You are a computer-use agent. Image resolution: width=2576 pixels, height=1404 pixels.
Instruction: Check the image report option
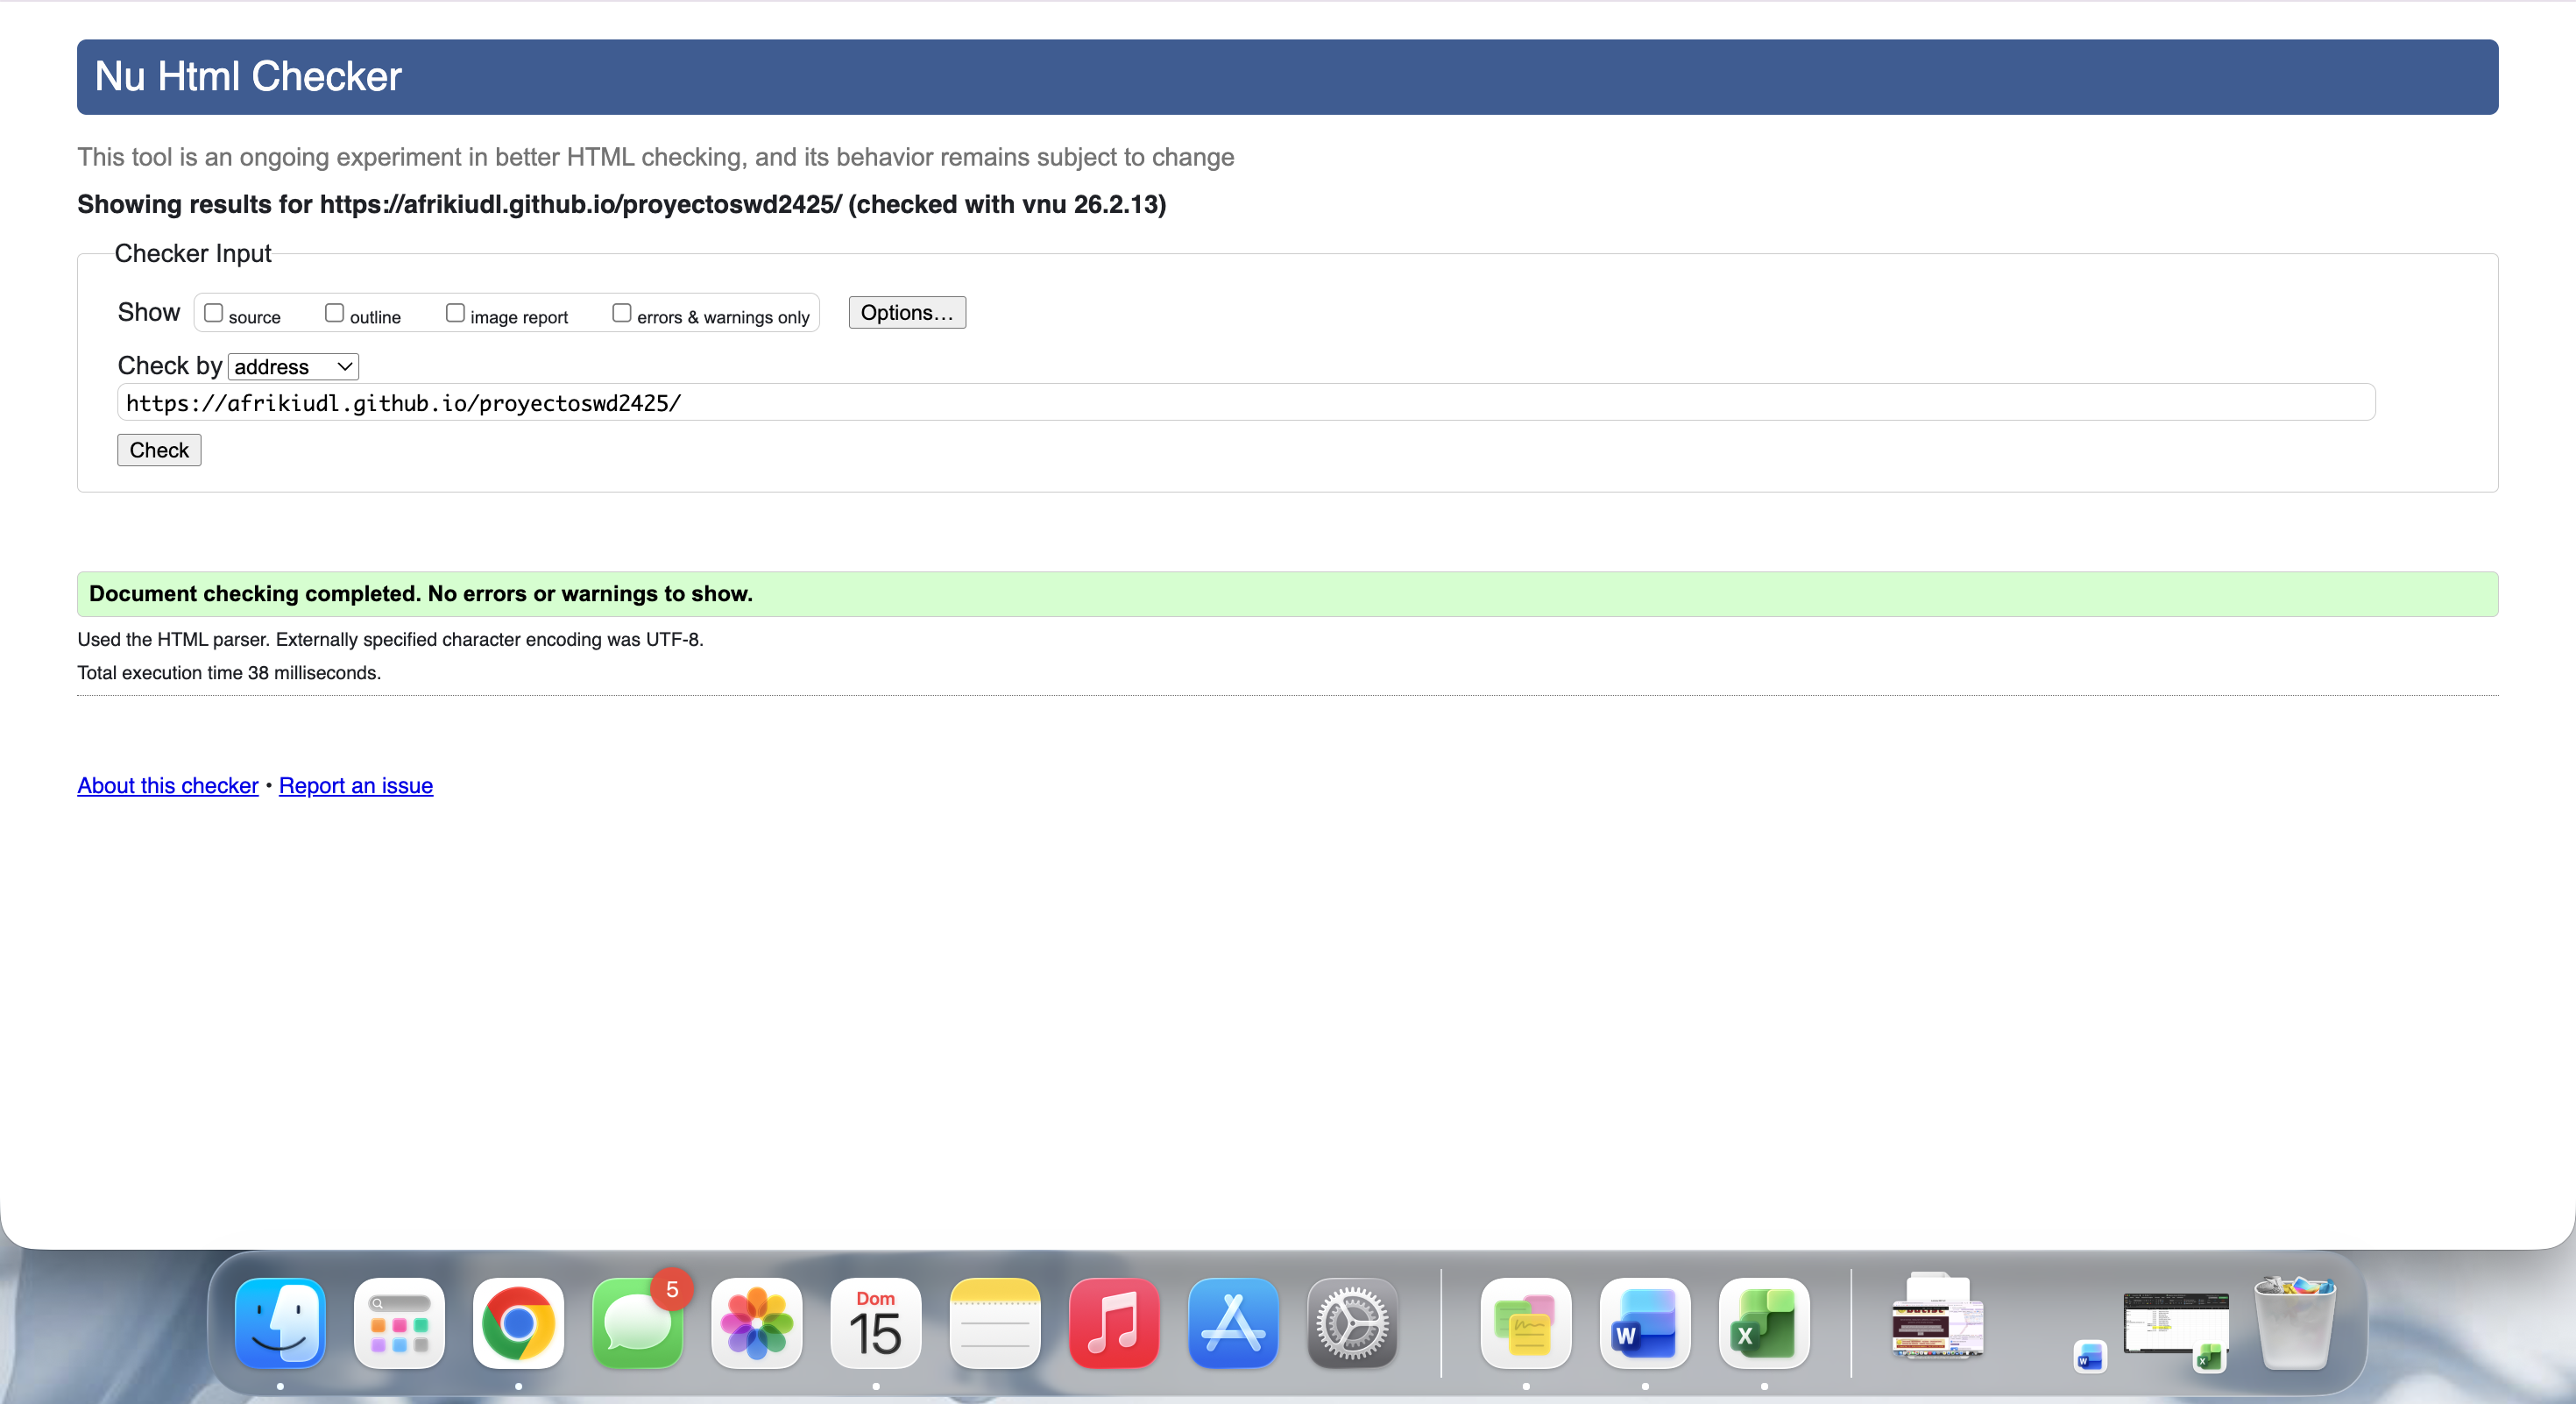[455, 313]
